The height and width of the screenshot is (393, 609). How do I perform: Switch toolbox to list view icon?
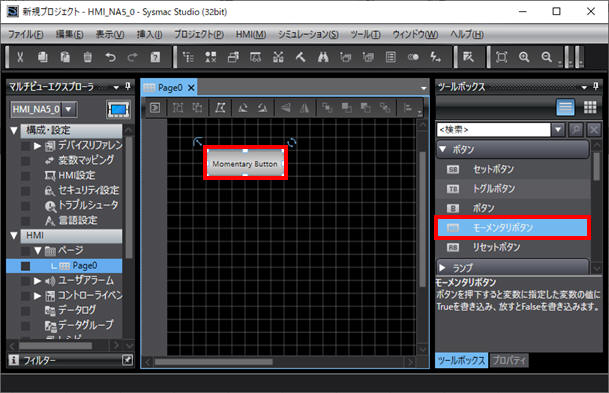click(565, 108)
